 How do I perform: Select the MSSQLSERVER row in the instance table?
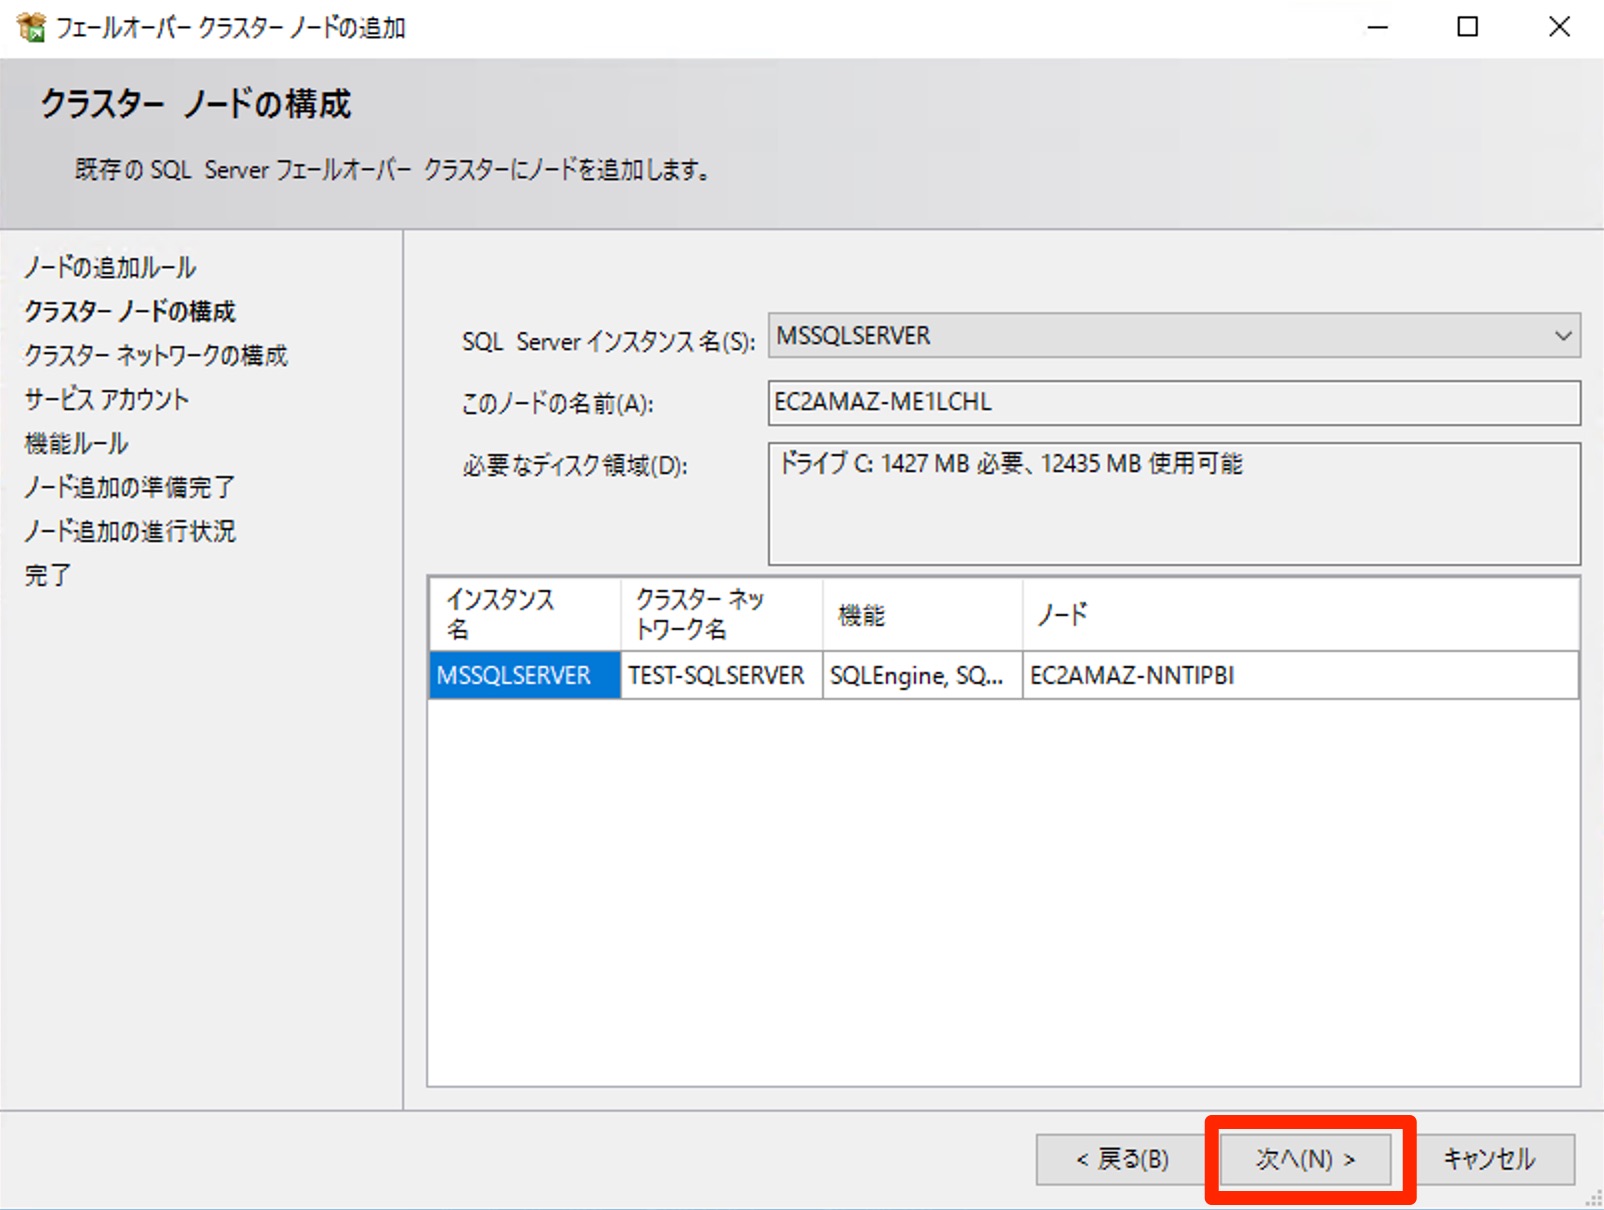pyautogui.click(x=523, y=675)
